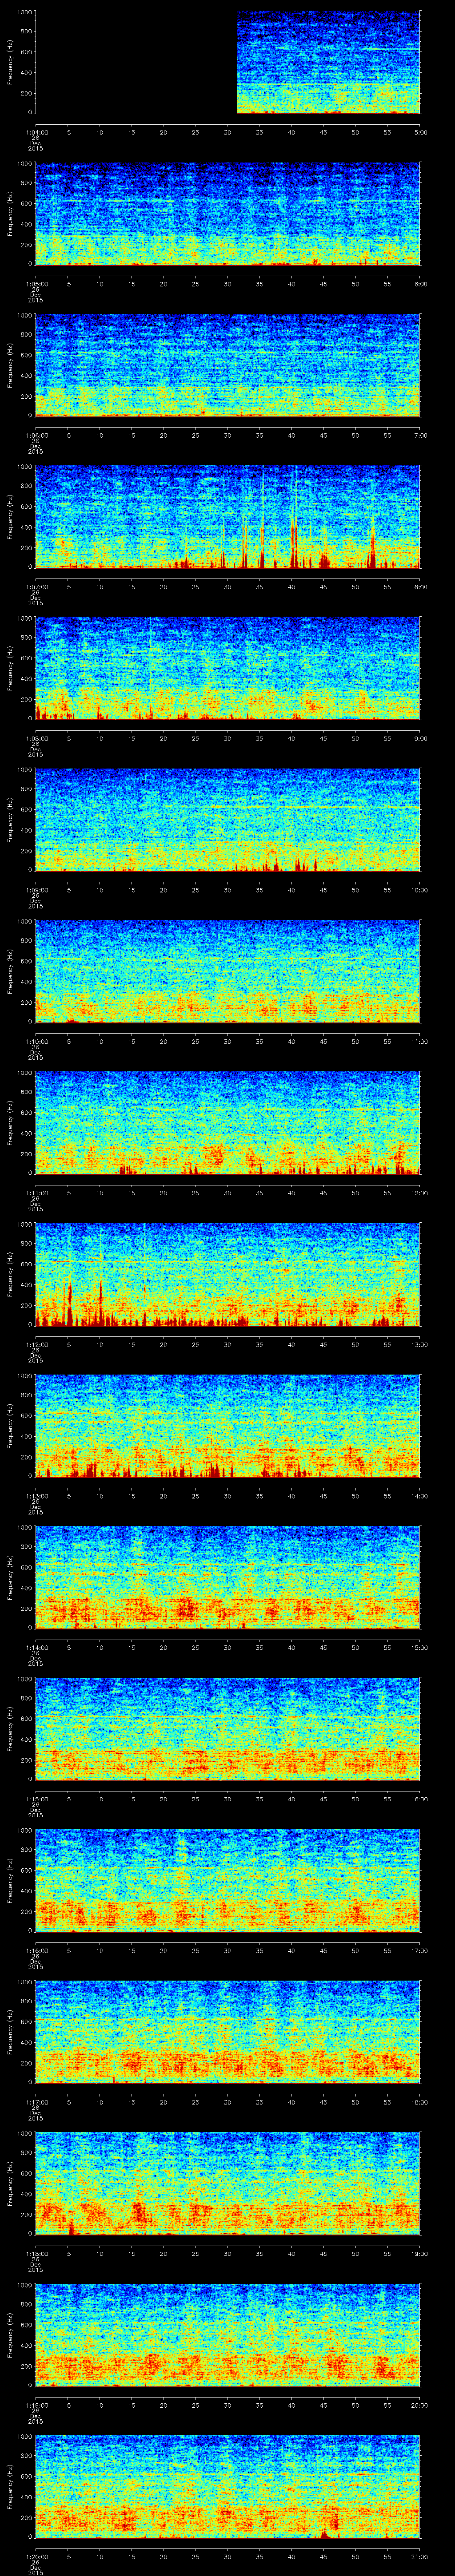Image resolution: width=455 pixels, height=2576 pixels.
Task: Select the '1:06:00' time axis label
Action: 36,434
